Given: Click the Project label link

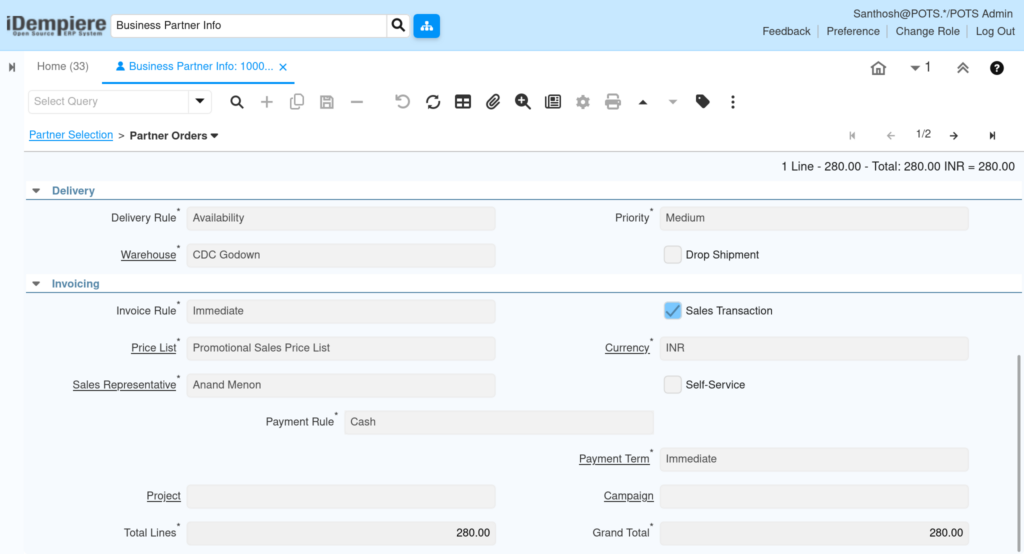Looking at the screenshot, I should (163, 496).
